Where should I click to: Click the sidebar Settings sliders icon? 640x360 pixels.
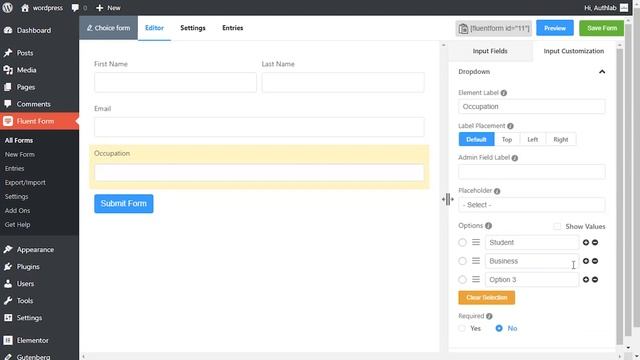pos(8,318)
